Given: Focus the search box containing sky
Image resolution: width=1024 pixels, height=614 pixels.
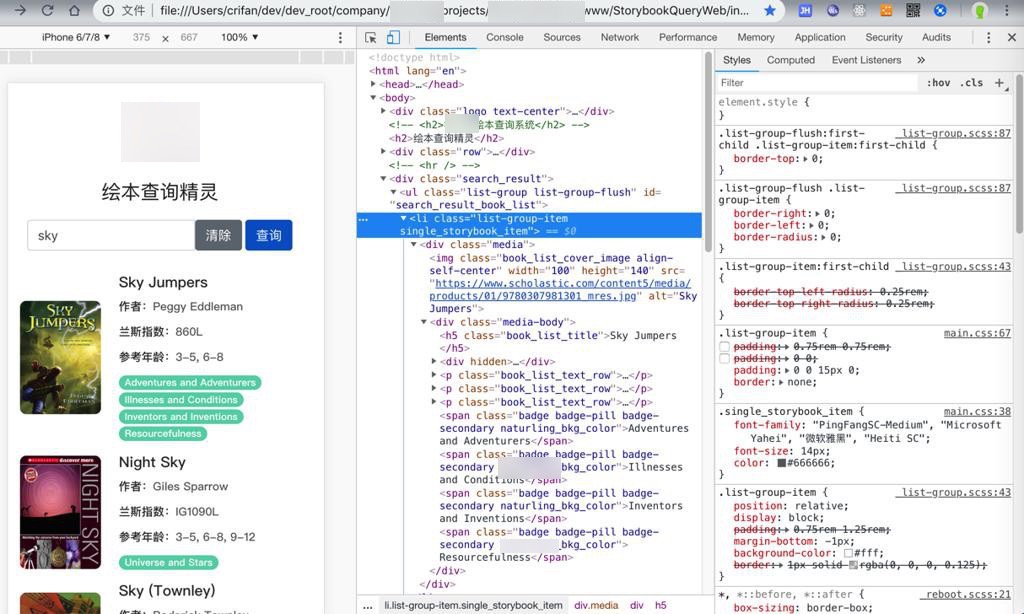Looking at the screenshot, I should (111, 235).
